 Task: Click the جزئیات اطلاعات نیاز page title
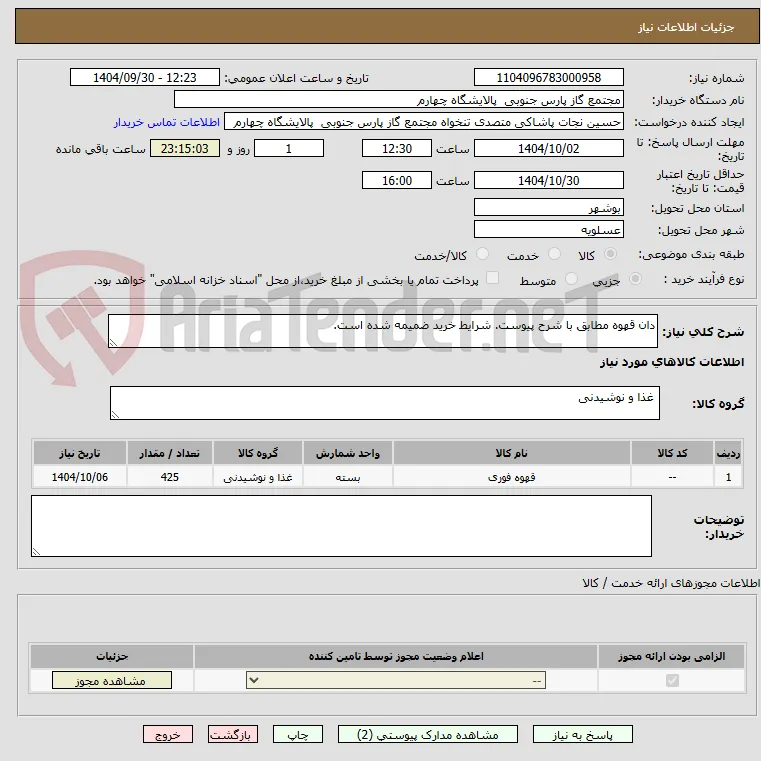pos(686,27)
